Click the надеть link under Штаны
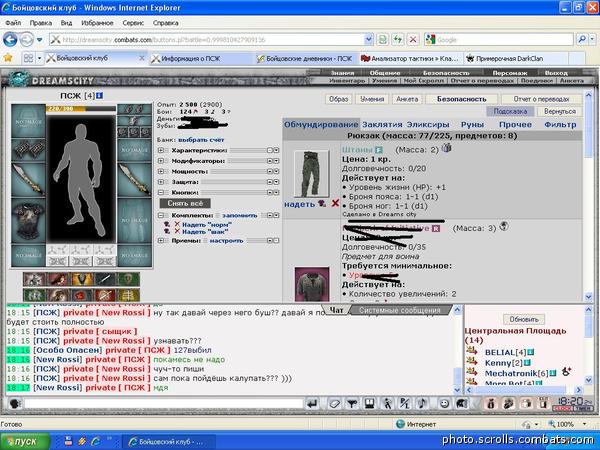Viewport: 600px width, 450px height. point(299,204)
